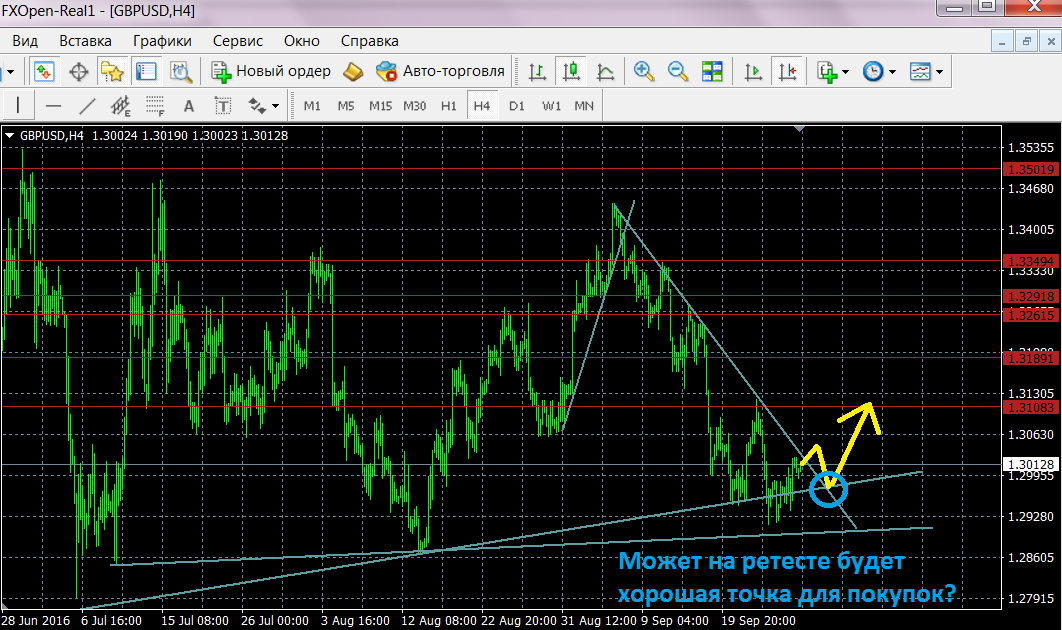
Task: Open the Data Window crosshair-target icon
Action: [x=79, y=71]
